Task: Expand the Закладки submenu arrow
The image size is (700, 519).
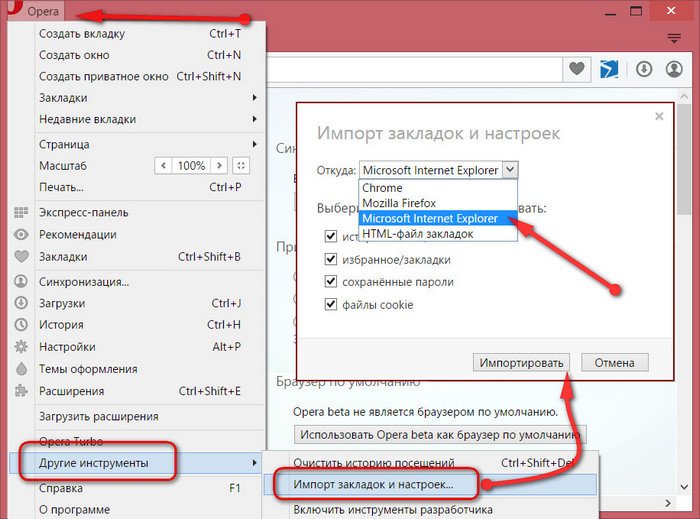Action: pos(255,98)
